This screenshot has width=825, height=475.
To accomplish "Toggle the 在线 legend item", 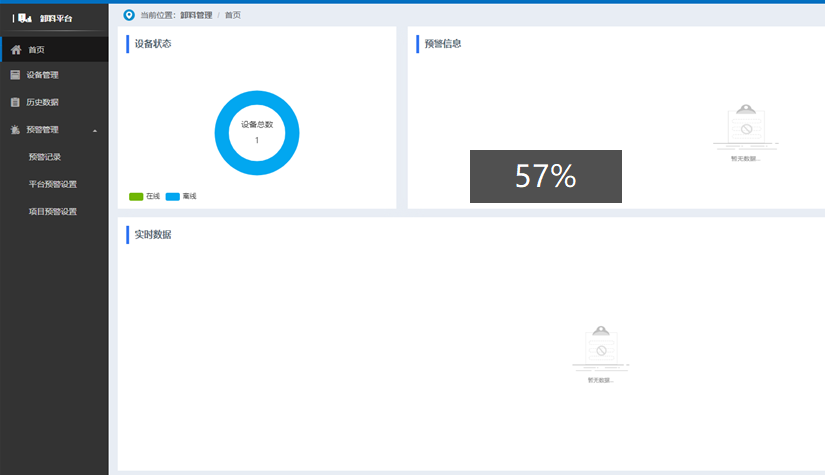I will click(x=145, y=196).
